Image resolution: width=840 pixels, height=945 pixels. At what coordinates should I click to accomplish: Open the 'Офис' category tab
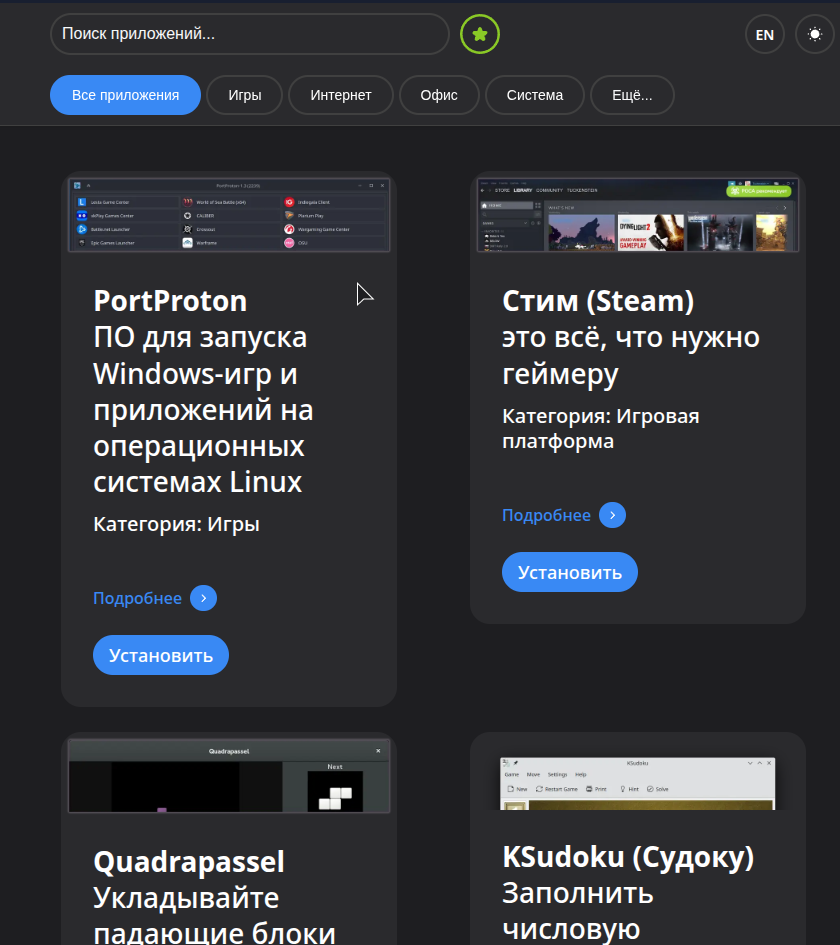[439, 95]
